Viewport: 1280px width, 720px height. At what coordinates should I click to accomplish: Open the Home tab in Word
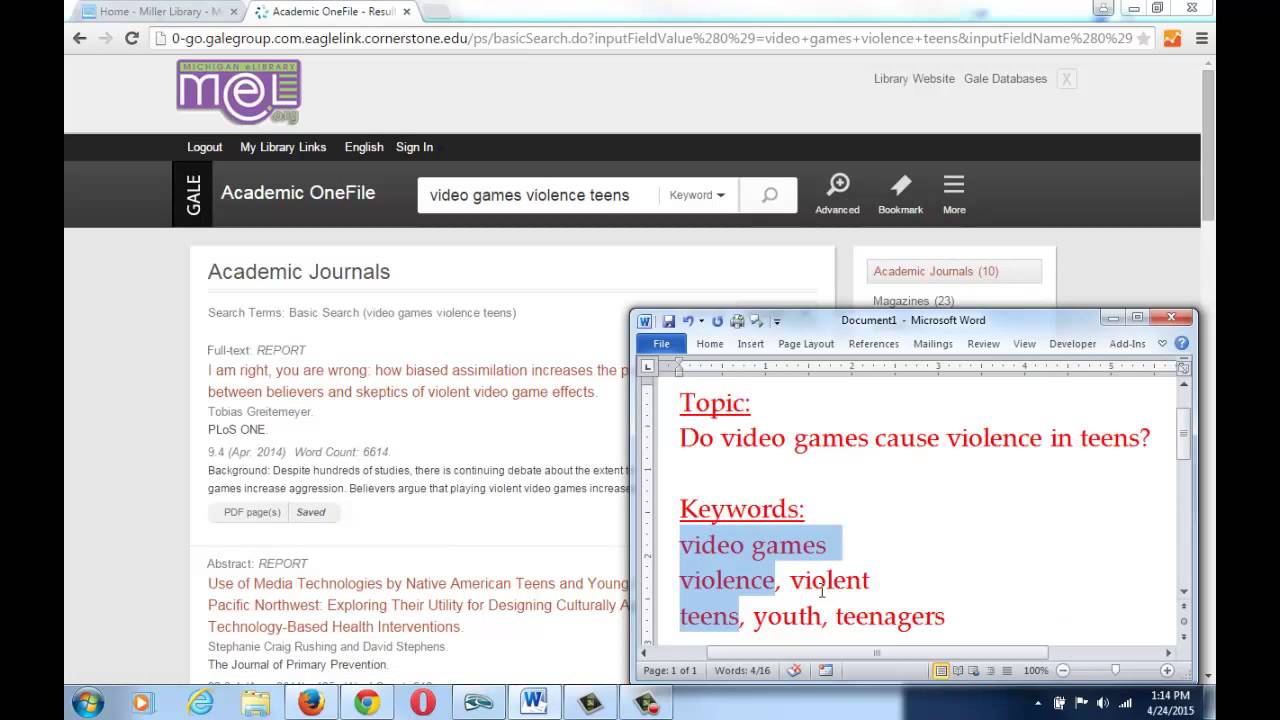coord(710,343)
